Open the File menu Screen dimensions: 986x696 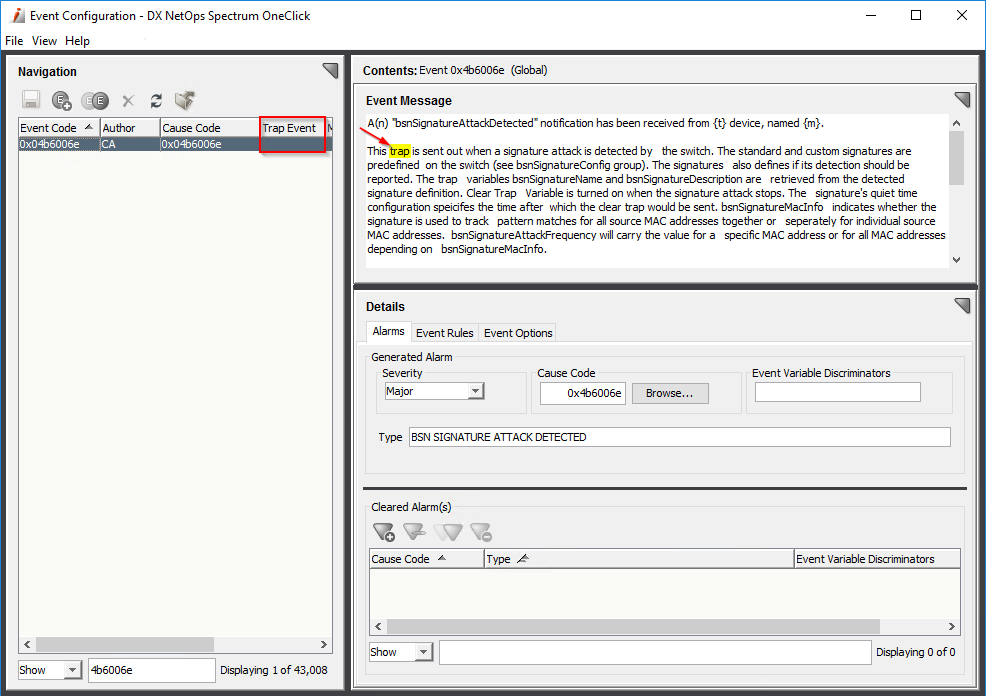(14, 41)
